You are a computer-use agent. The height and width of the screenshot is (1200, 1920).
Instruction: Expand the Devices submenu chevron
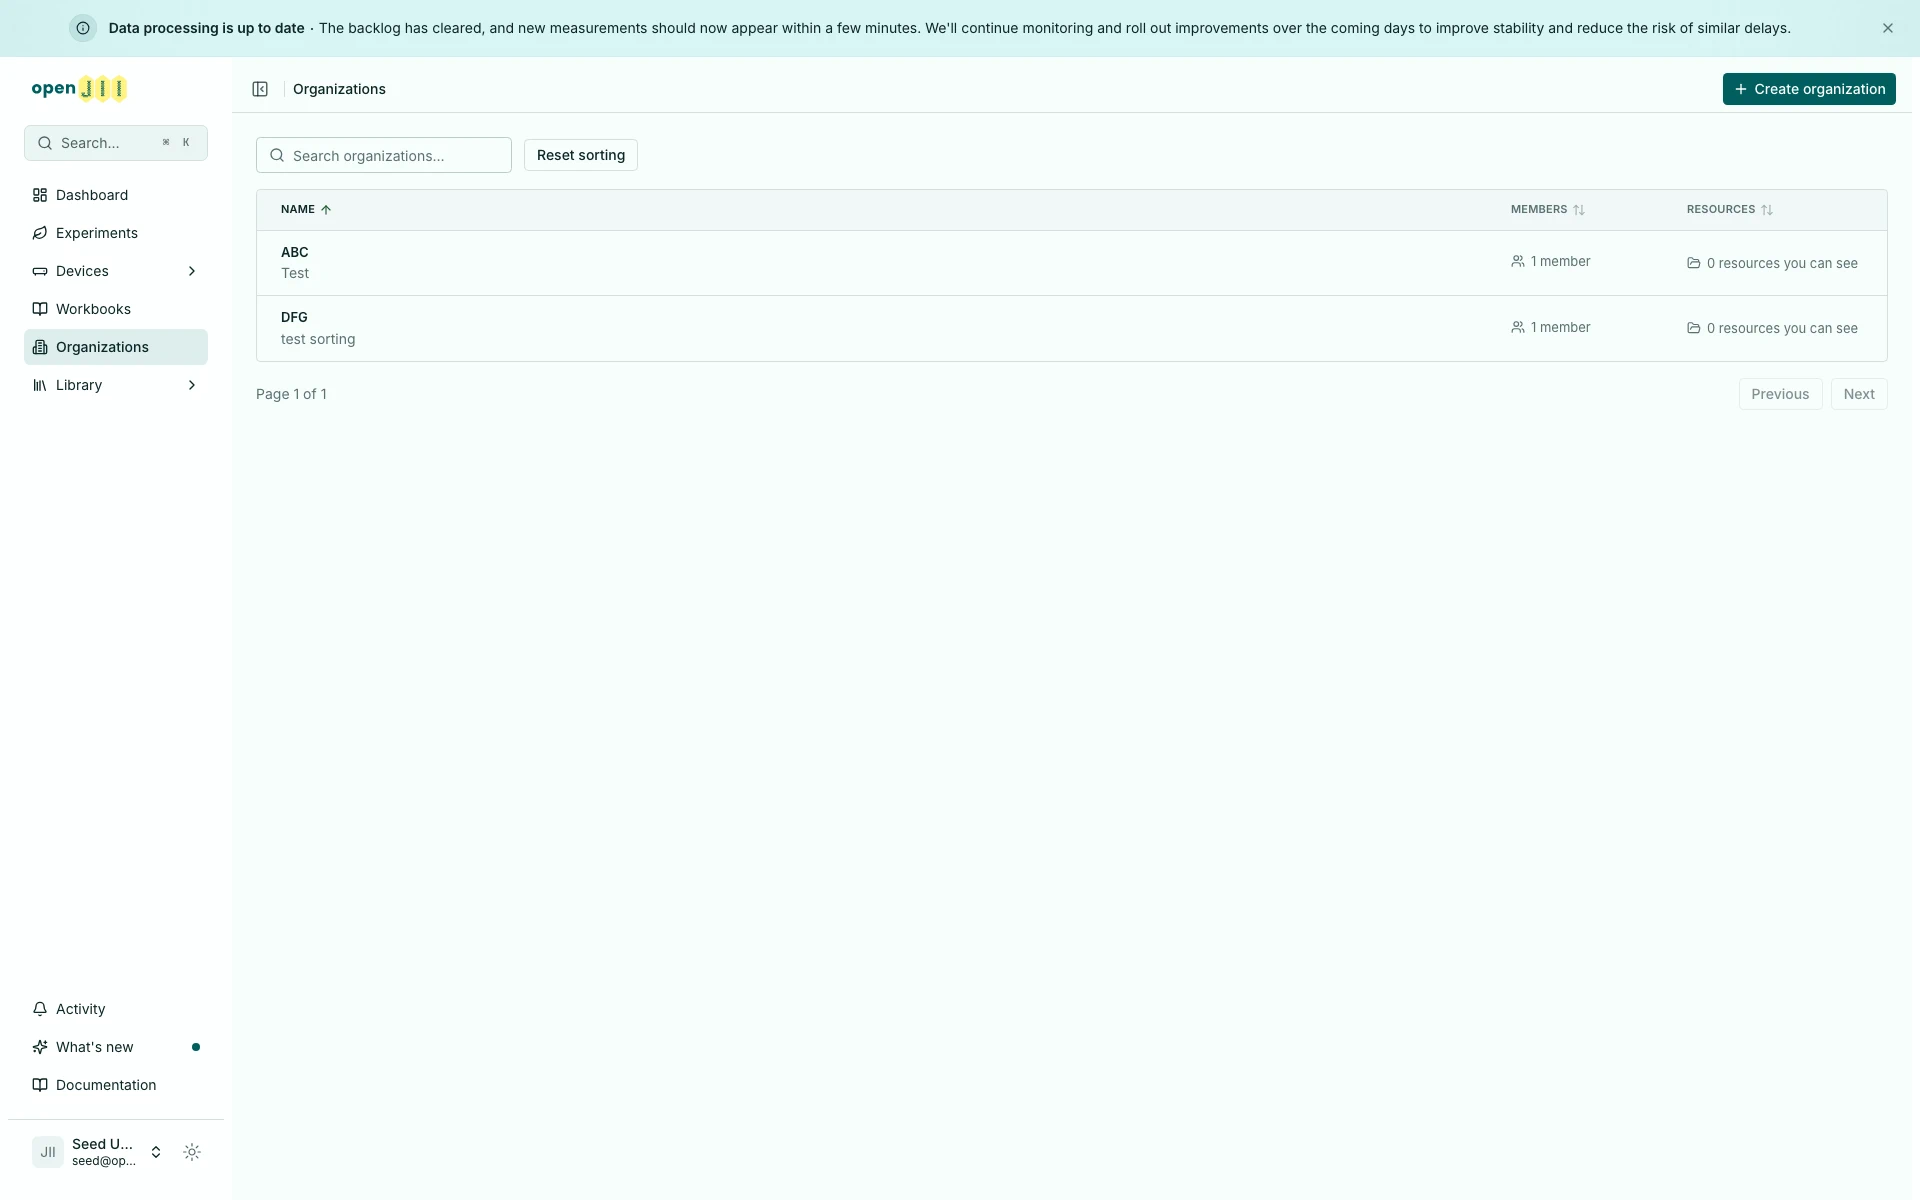tap(192, 271)
